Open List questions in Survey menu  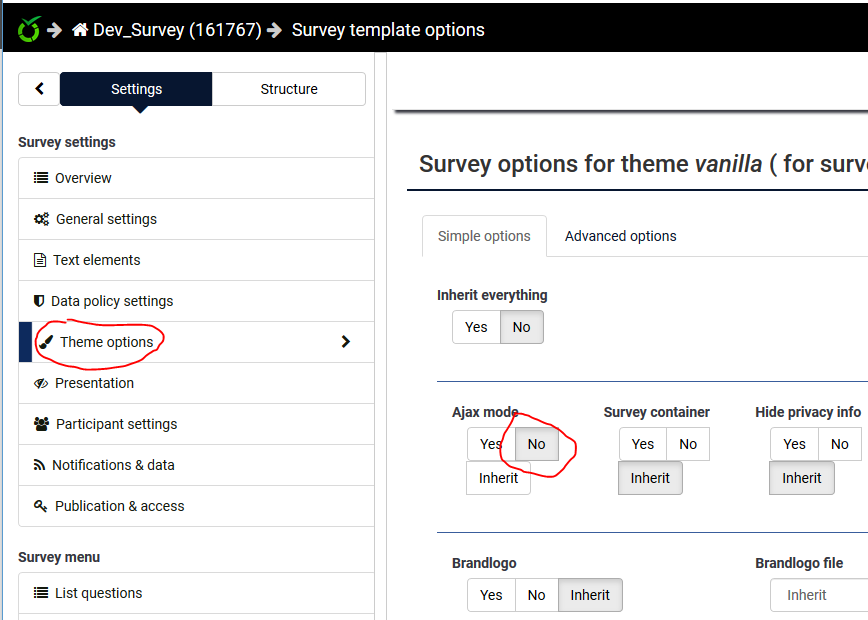point(98,593)
